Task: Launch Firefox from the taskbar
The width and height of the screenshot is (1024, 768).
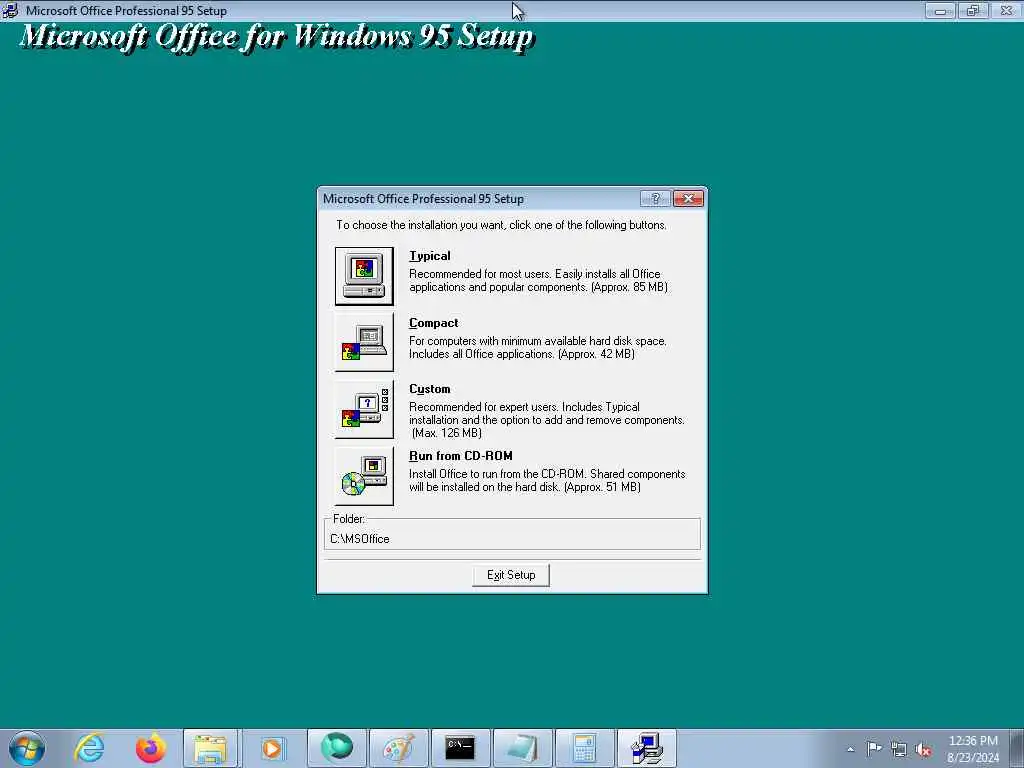Action: pyautogui.click(x=150, y=748)
